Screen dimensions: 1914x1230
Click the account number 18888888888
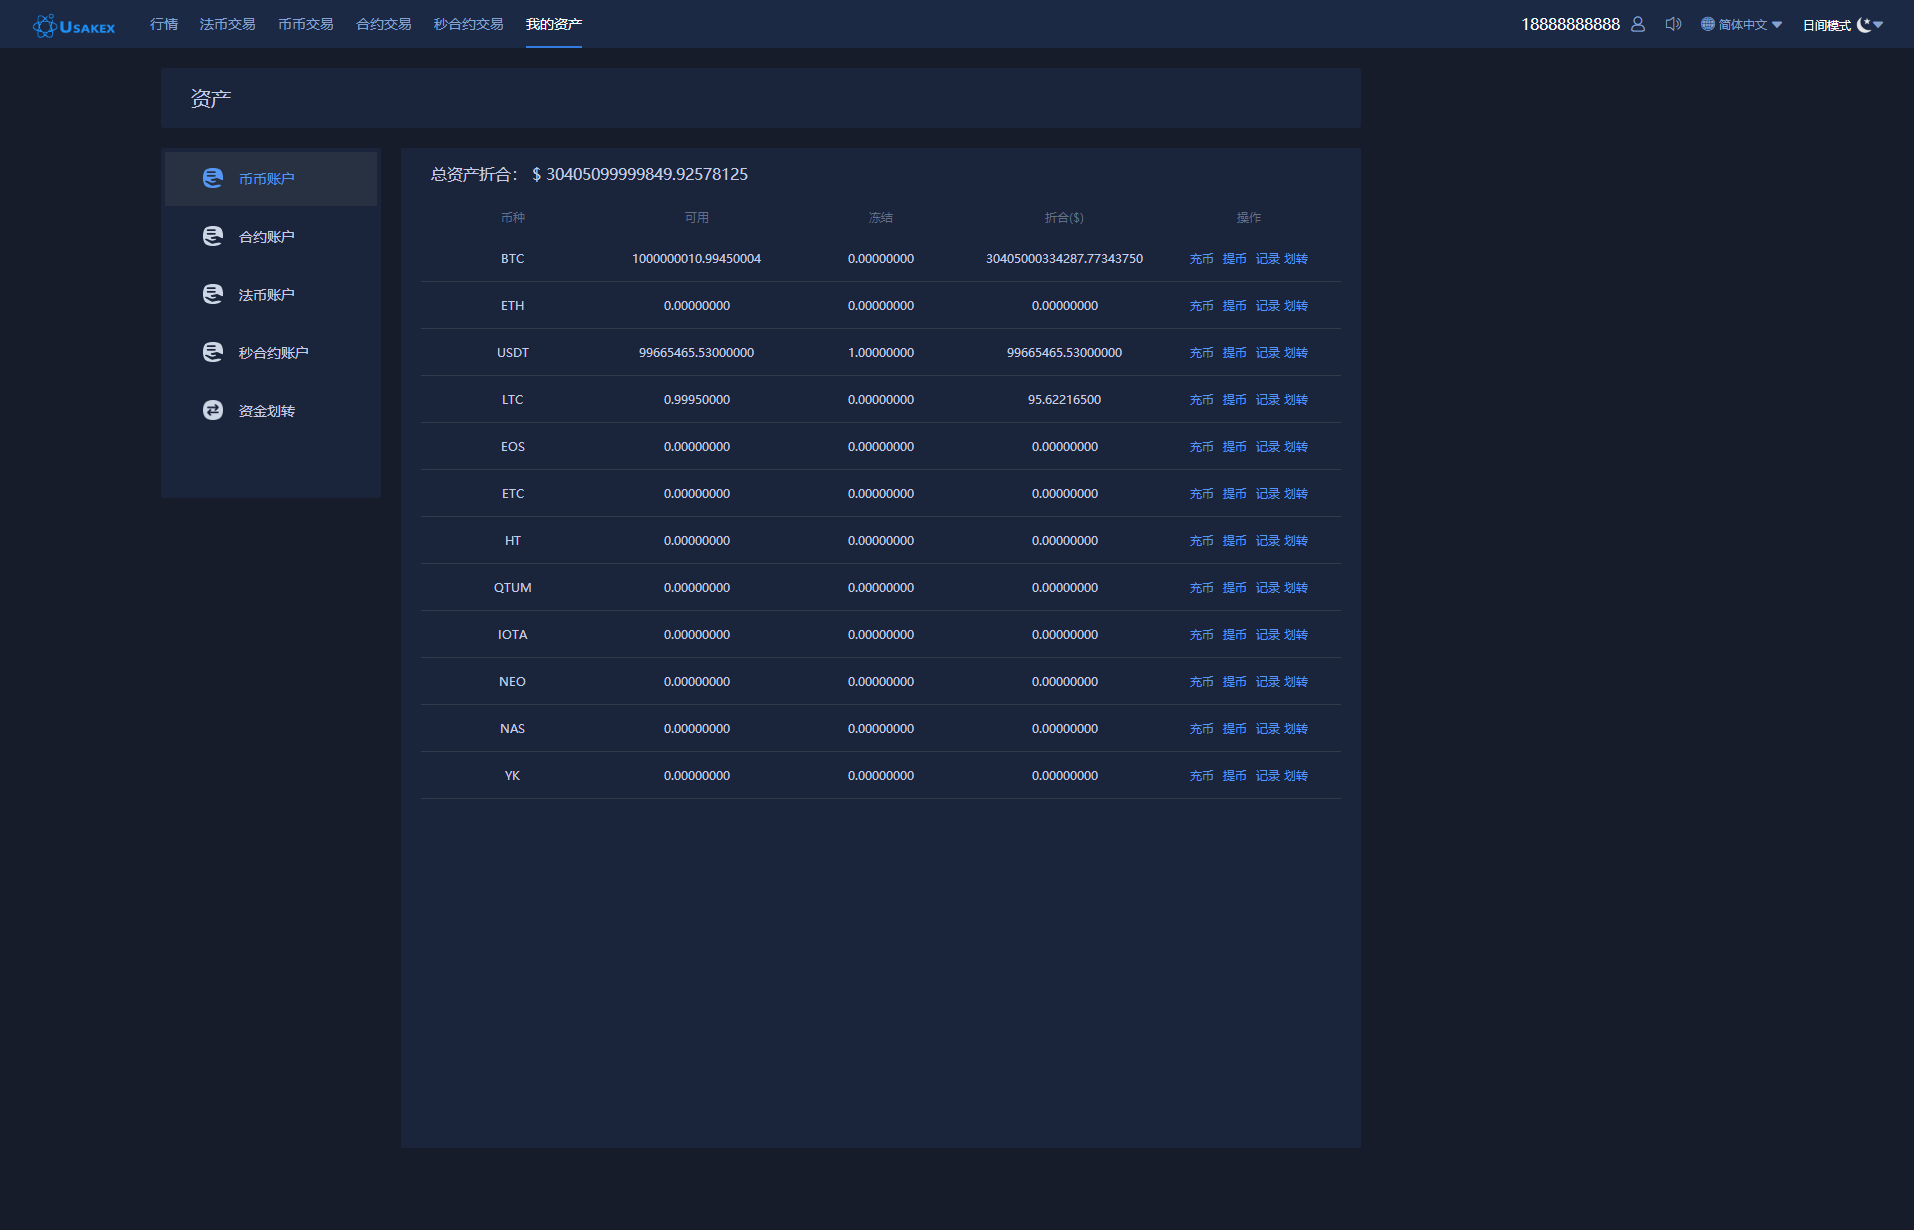pos(1570,24)
